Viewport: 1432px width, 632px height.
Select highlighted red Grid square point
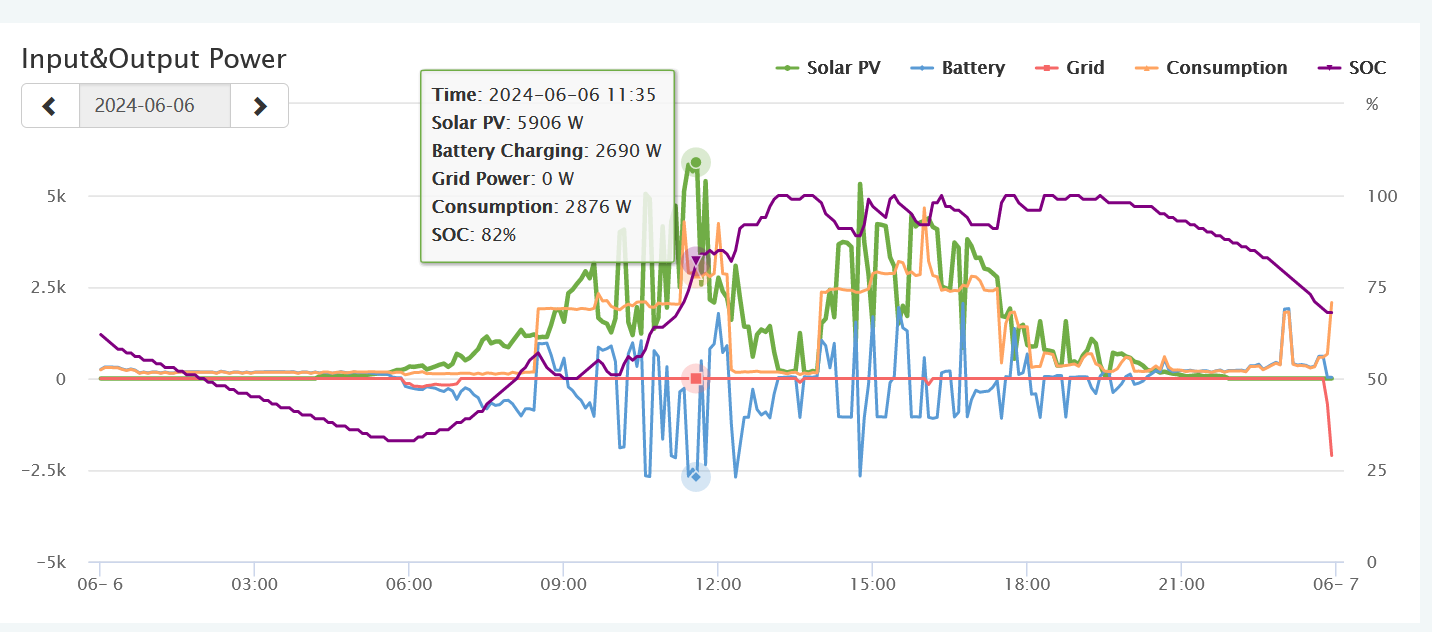(x=696, y=379)
